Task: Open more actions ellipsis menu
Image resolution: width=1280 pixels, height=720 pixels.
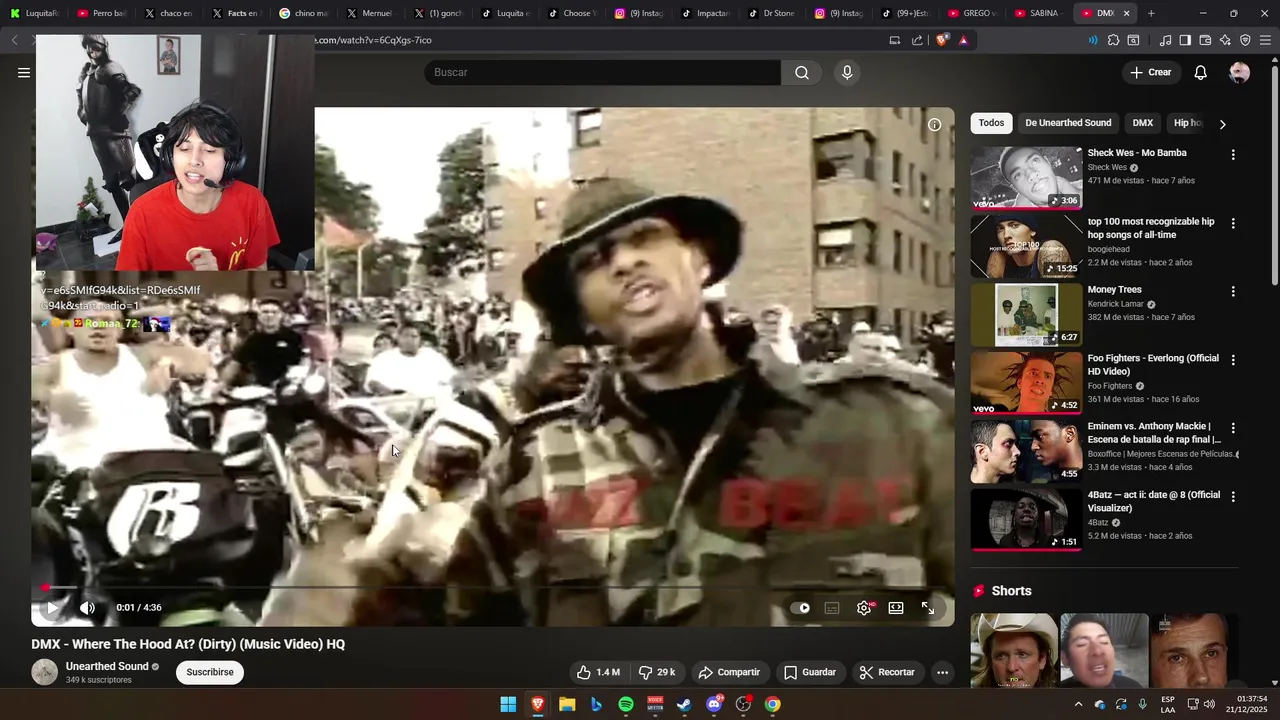Action: coord(942,672)
